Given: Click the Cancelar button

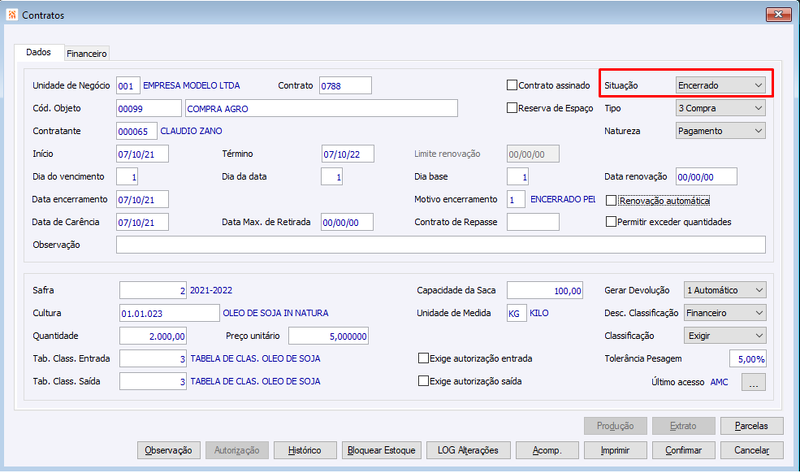Looking at the screenshot, I should coord(752,451).
